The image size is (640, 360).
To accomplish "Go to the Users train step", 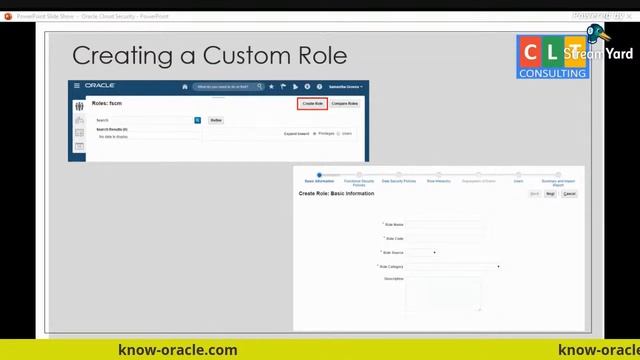I will [x=518, y=178].
